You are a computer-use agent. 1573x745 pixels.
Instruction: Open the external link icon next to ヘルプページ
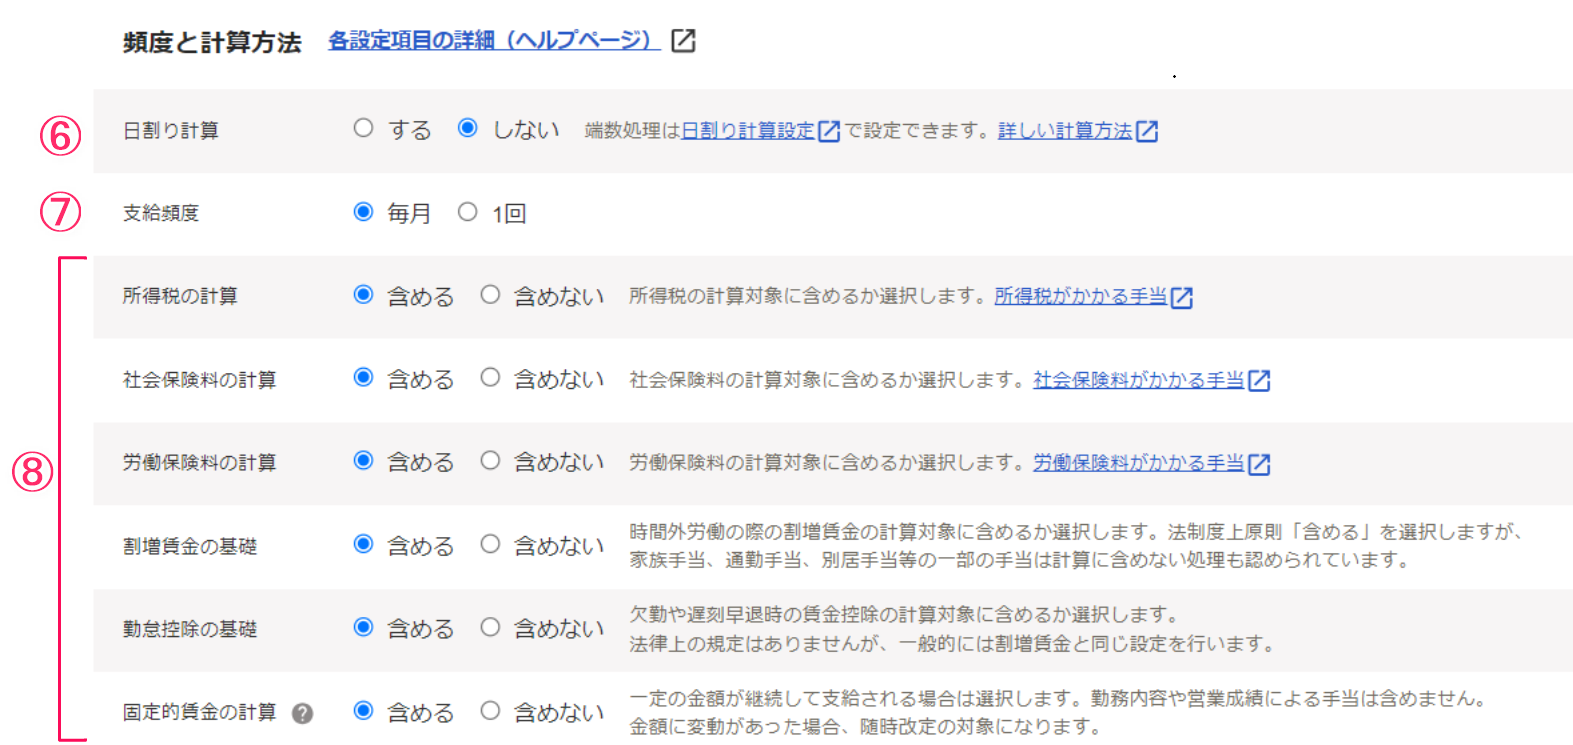[683, 41]
